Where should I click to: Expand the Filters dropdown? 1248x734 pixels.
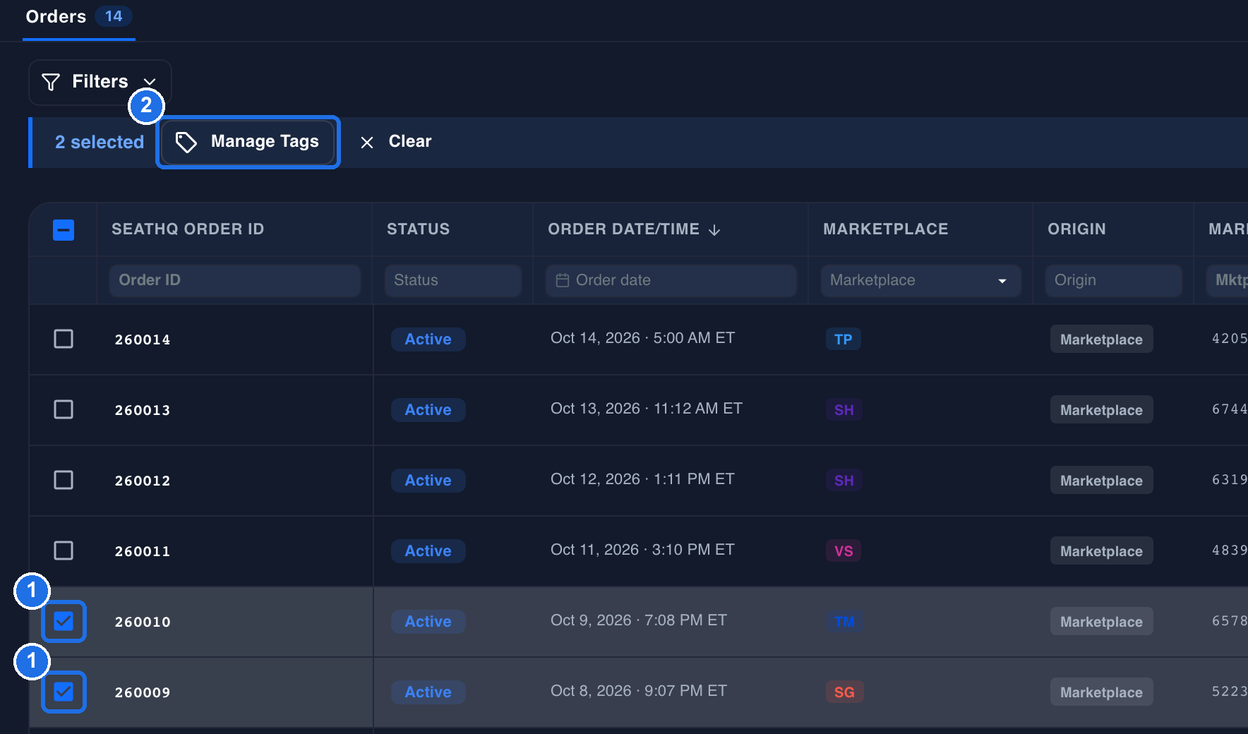tap(100, 82)
